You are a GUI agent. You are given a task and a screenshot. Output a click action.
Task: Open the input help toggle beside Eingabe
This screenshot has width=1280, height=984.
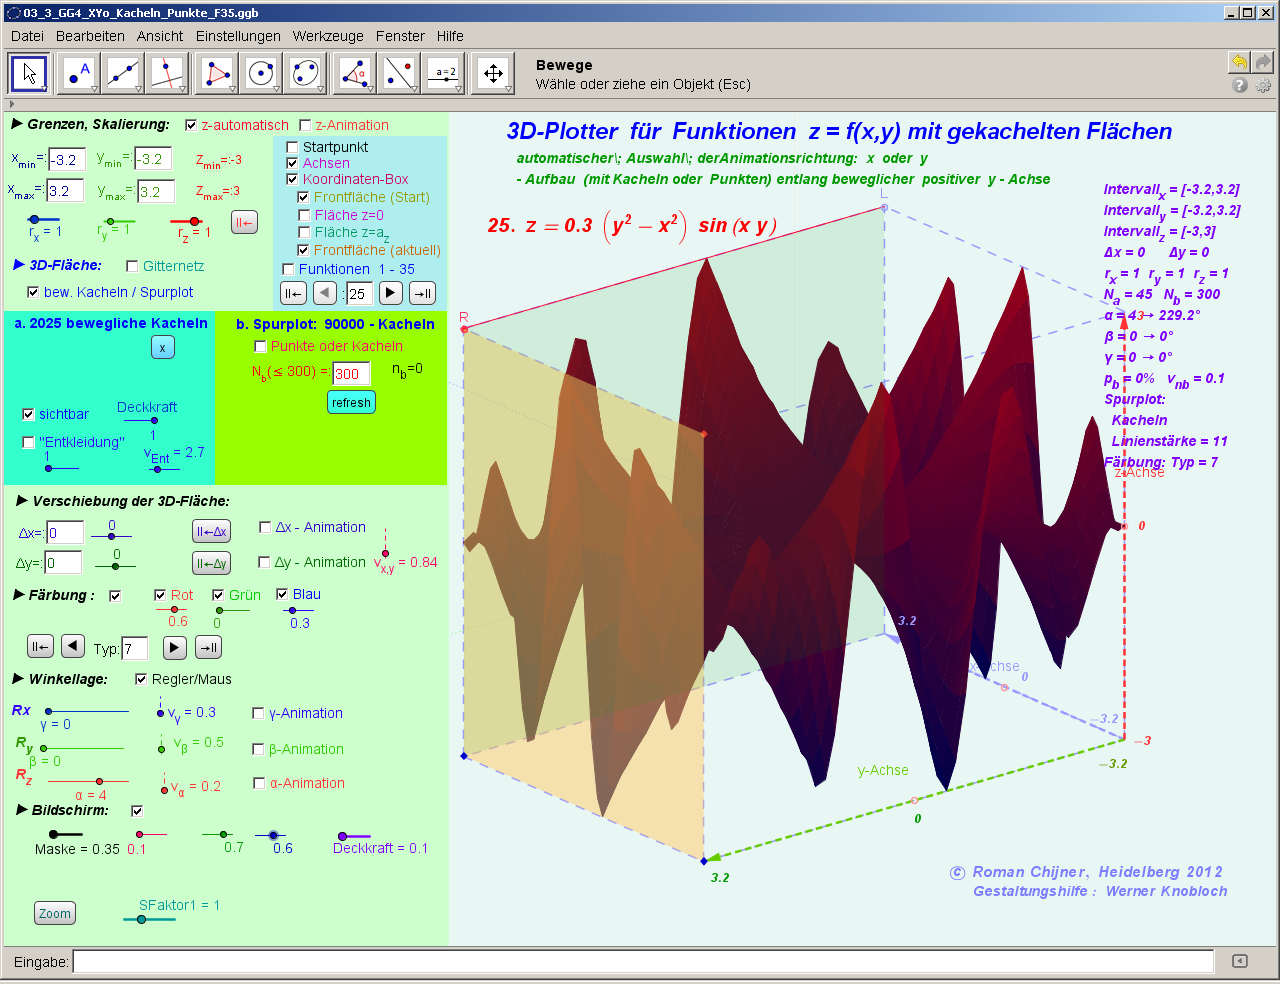[x=1240, y=961]
